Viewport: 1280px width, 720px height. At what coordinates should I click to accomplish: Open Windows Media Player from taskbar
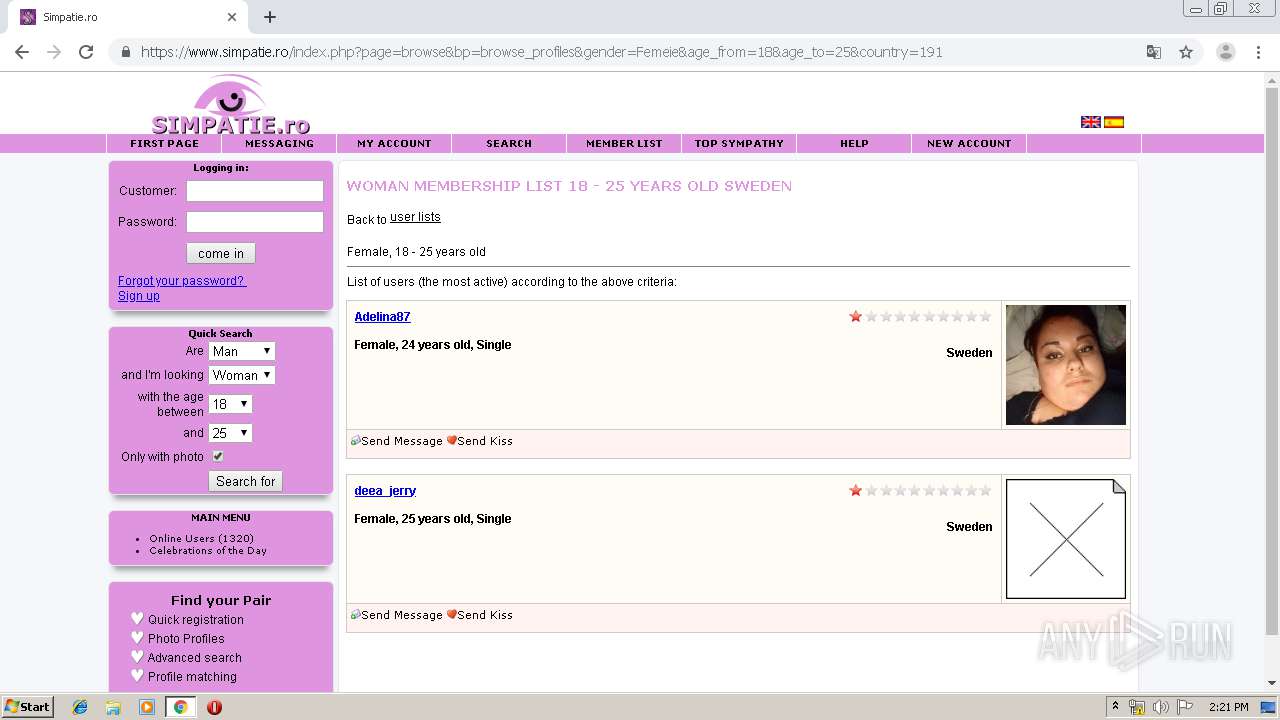click(x=147, y=707)
